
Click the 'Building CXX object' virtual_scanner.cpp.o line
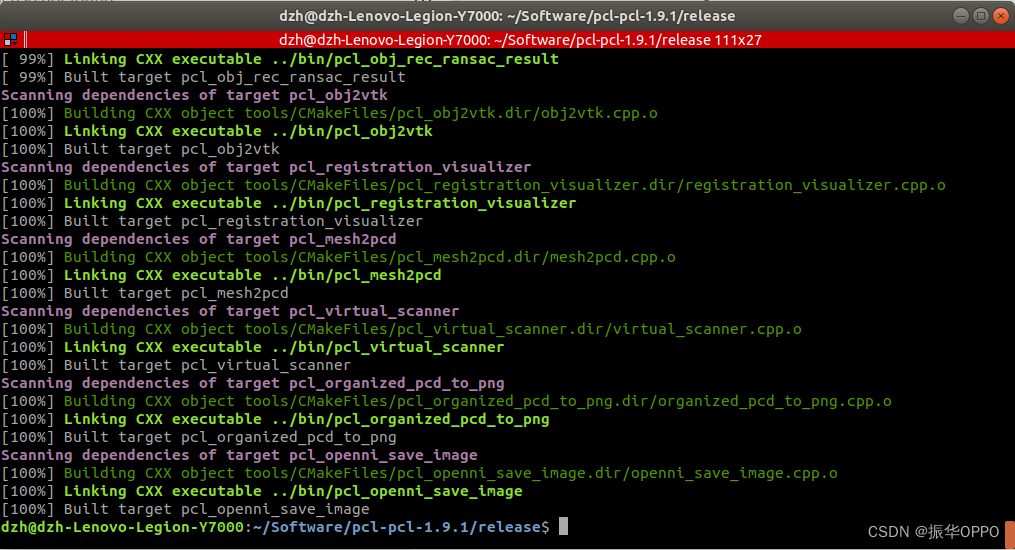pos(401,329)
